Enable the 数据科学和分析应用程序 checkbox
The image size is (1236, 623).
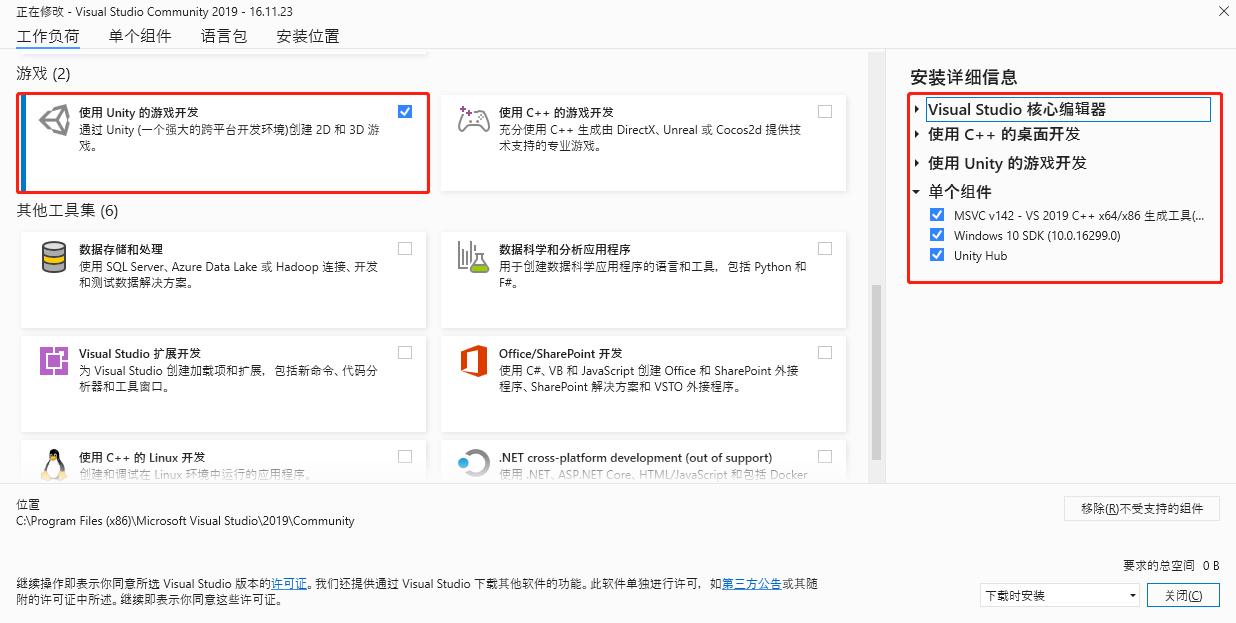click(x=825, y=248)
